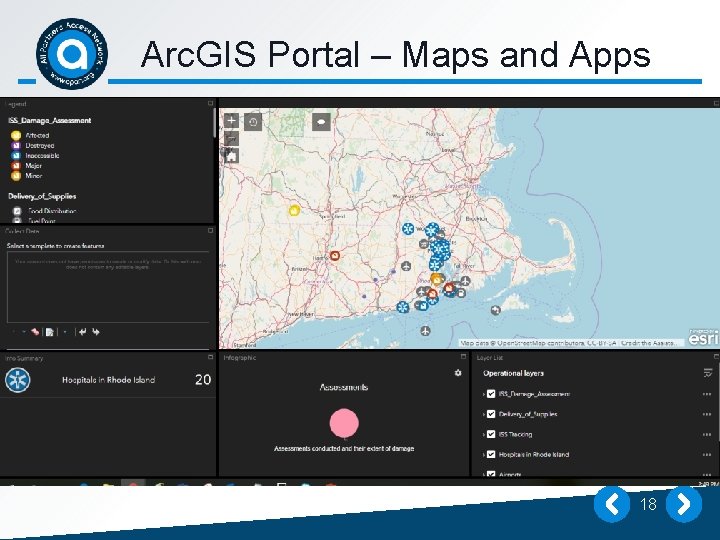Click the document icon in the edit toolbar
This screenshot has height=540, width=720.
point(50,332)
